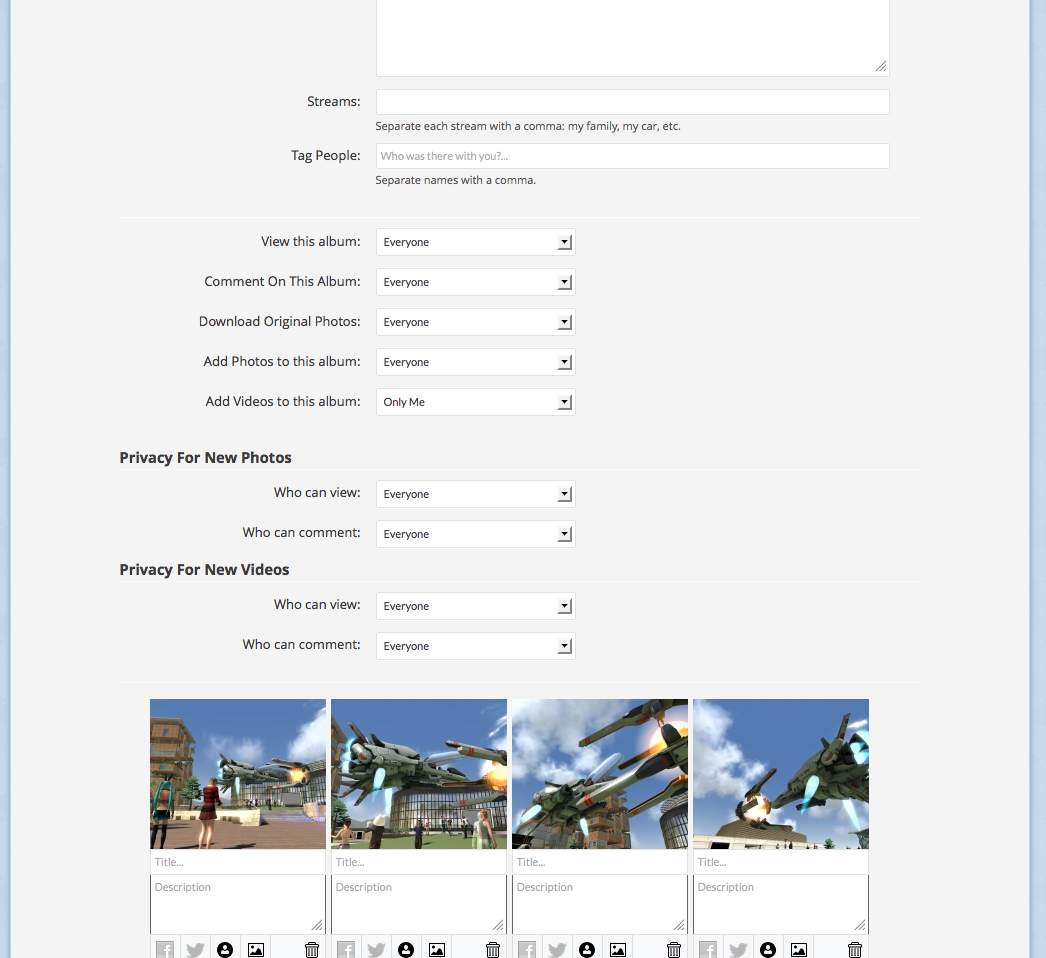Focus the Tag People input field
Image resolution: width=1046 pixels, height=958 pixels.
click(x=632, y=156)
